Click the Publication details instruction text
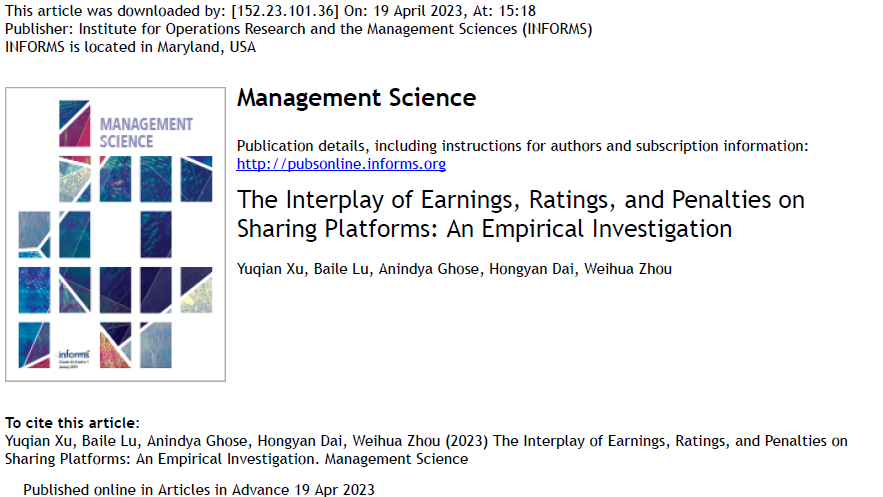 pos(522,146)
